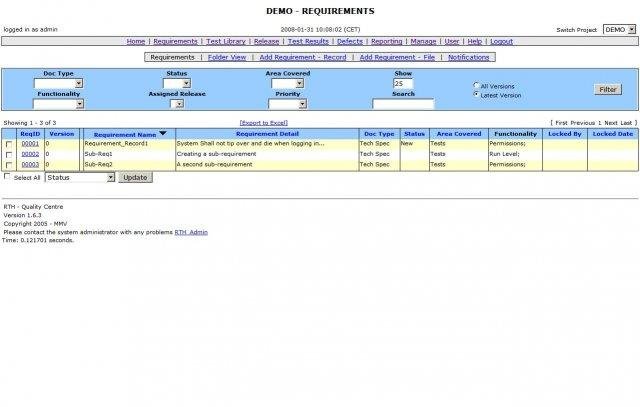Expand the Area Covered dropdown
640x407 pixels.
pos(287,84)
